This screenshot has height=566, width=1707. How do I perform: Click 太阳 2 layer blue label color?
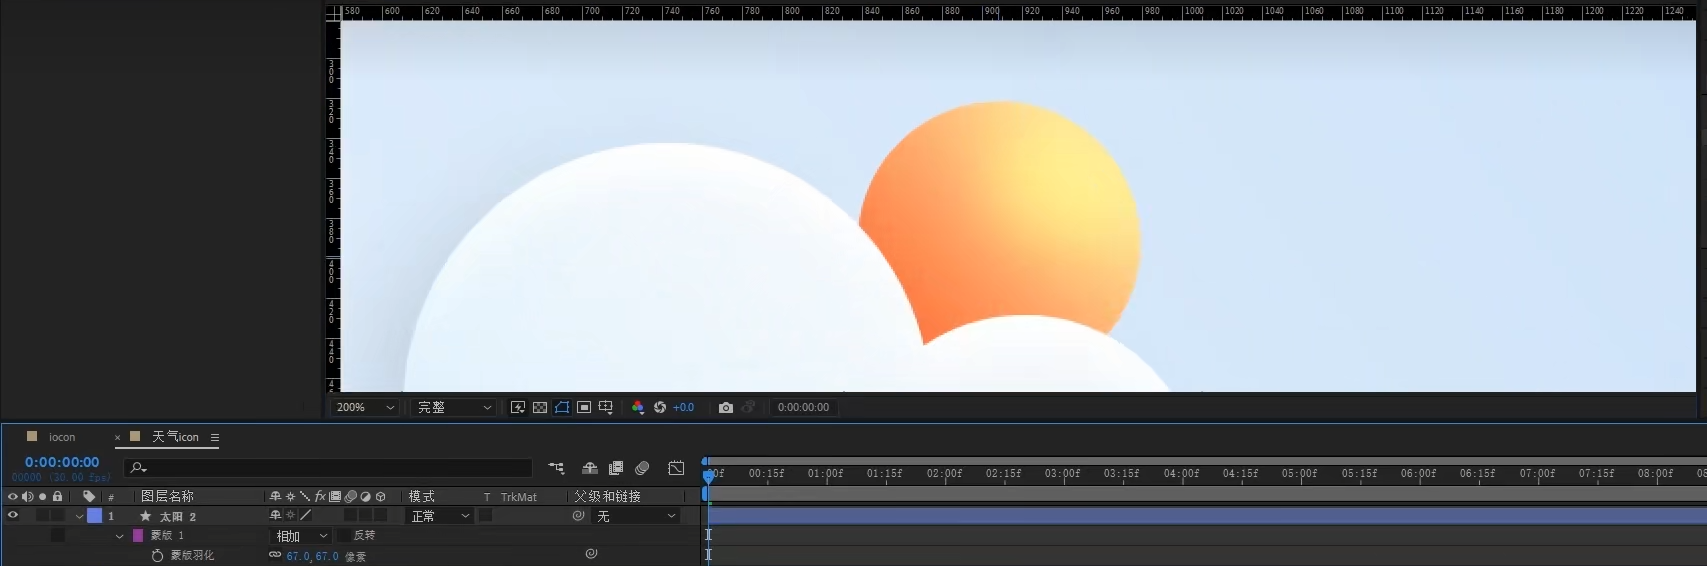coord(94,516)
